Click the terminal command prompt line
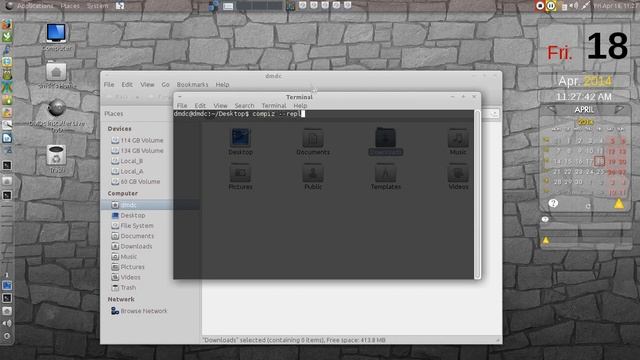640x360 pixels. tap(240, 114)
